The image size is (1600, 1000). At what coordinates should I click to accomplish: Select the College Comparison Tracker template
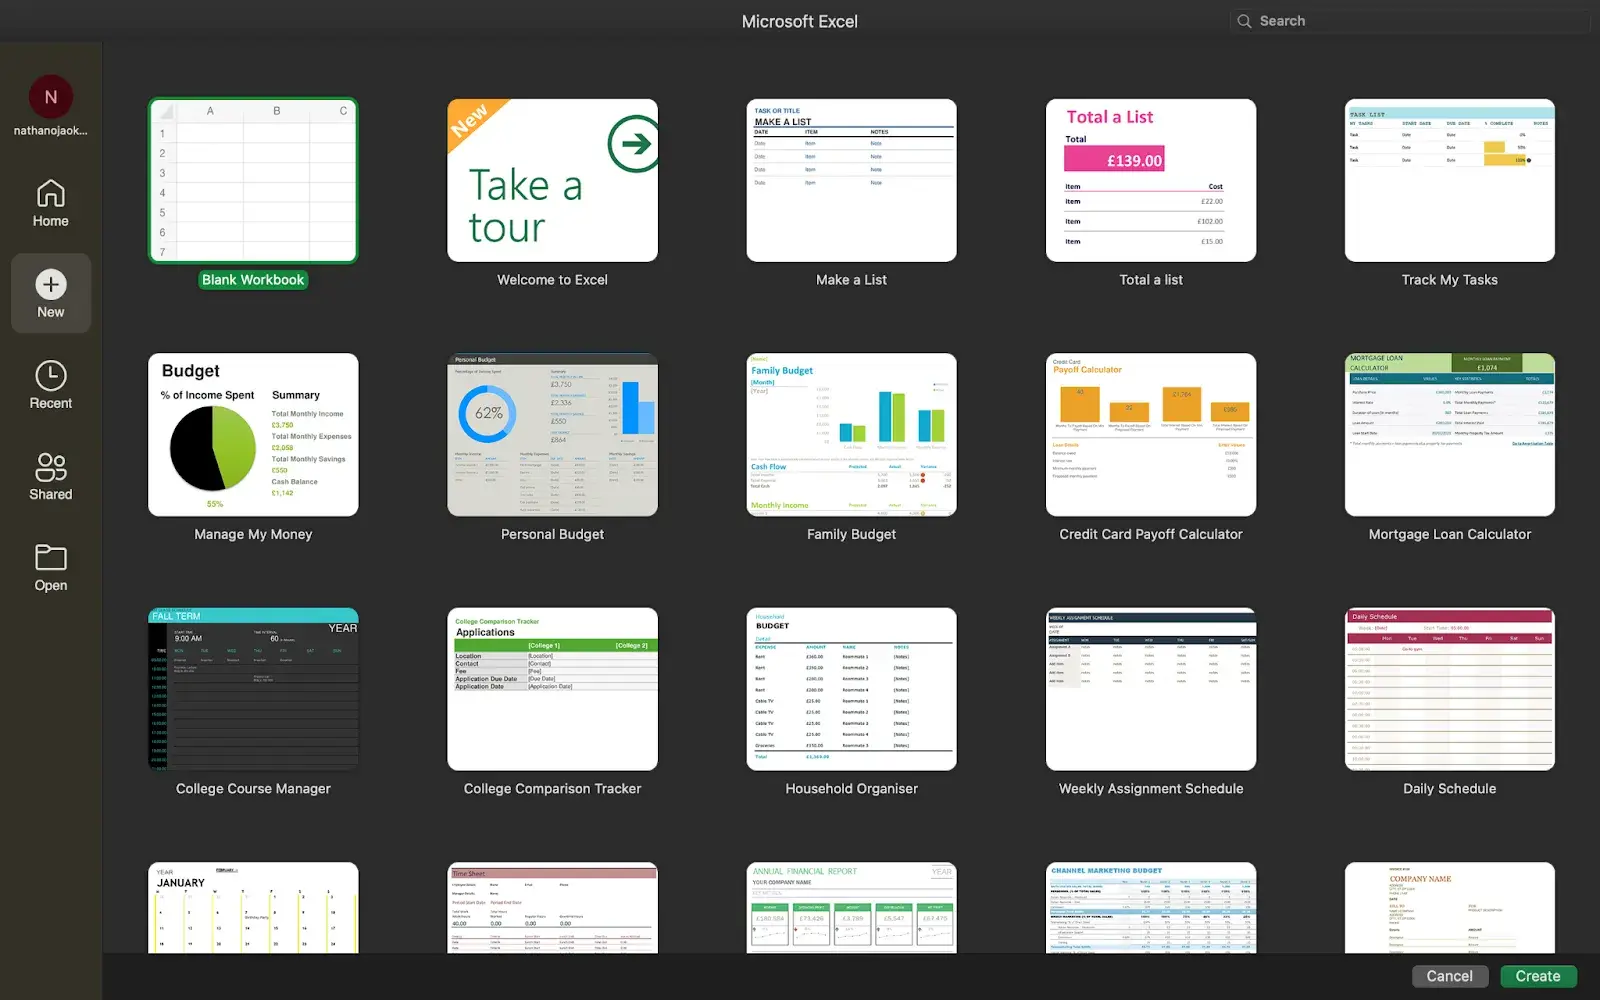click(x=553, y=689)
